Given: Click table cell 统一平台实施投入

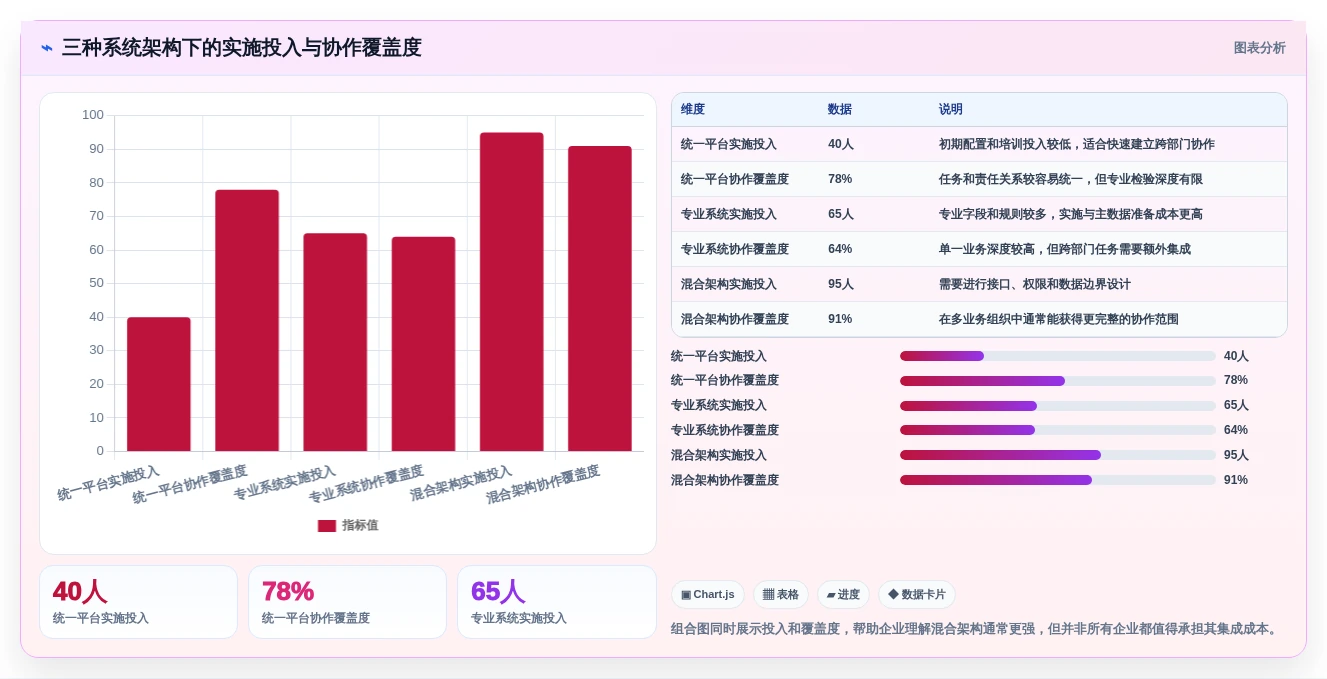Looking at the screenshot, I should [729, 144].
